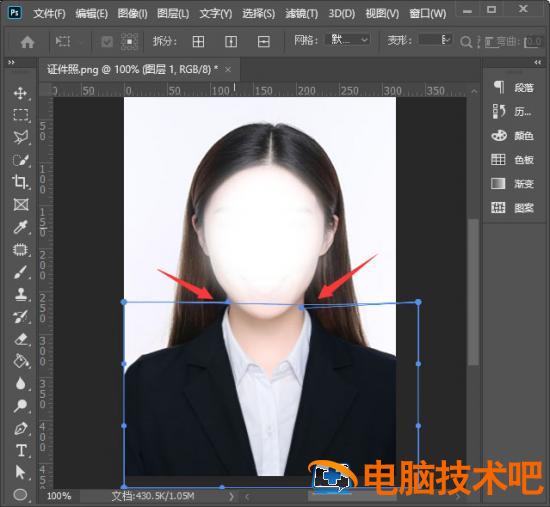Select the Pen tool
This screenshot has height=507, width=550.
pyautogui.click(x=20, y=428)
